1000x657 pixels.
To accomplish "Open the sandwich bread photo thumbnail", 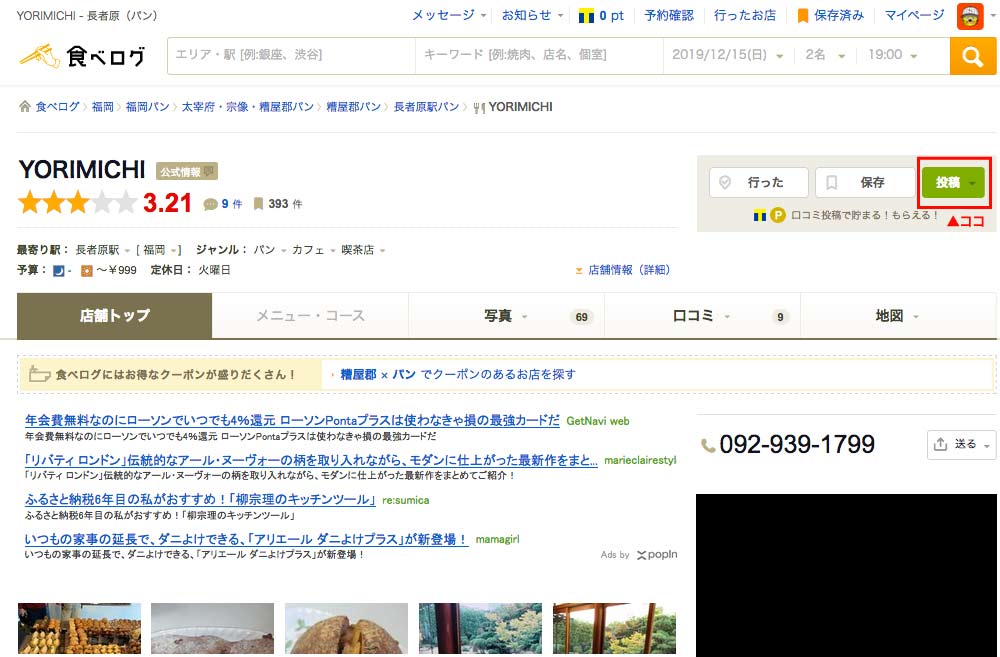I will pos(346,629).
